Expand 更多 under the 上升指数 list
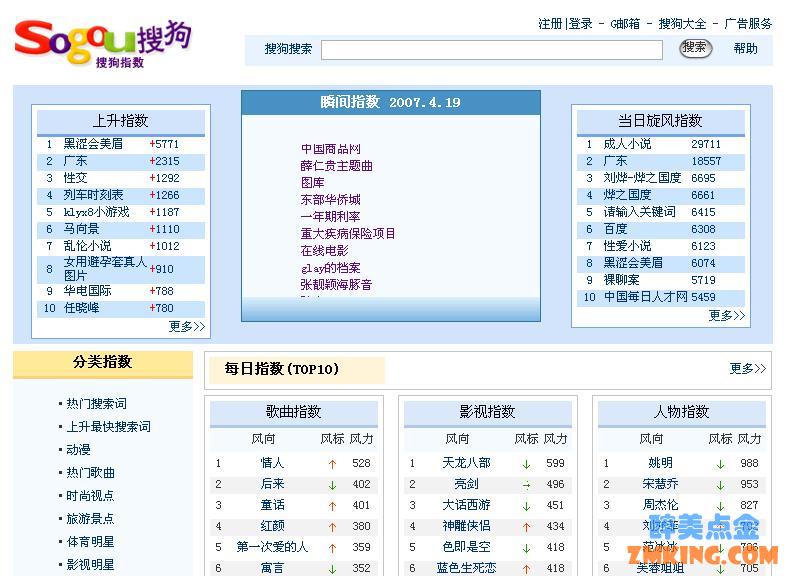Image resolution: width=795 pixels, height=576 pixels. coord(186,326)
